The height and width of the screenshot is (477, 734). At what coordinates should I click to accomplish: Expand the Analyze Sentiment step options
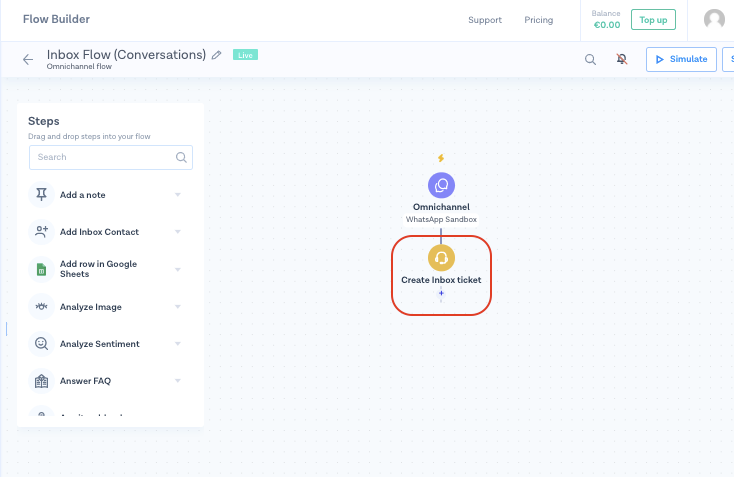pyautogui.click(x=178, y=343)
